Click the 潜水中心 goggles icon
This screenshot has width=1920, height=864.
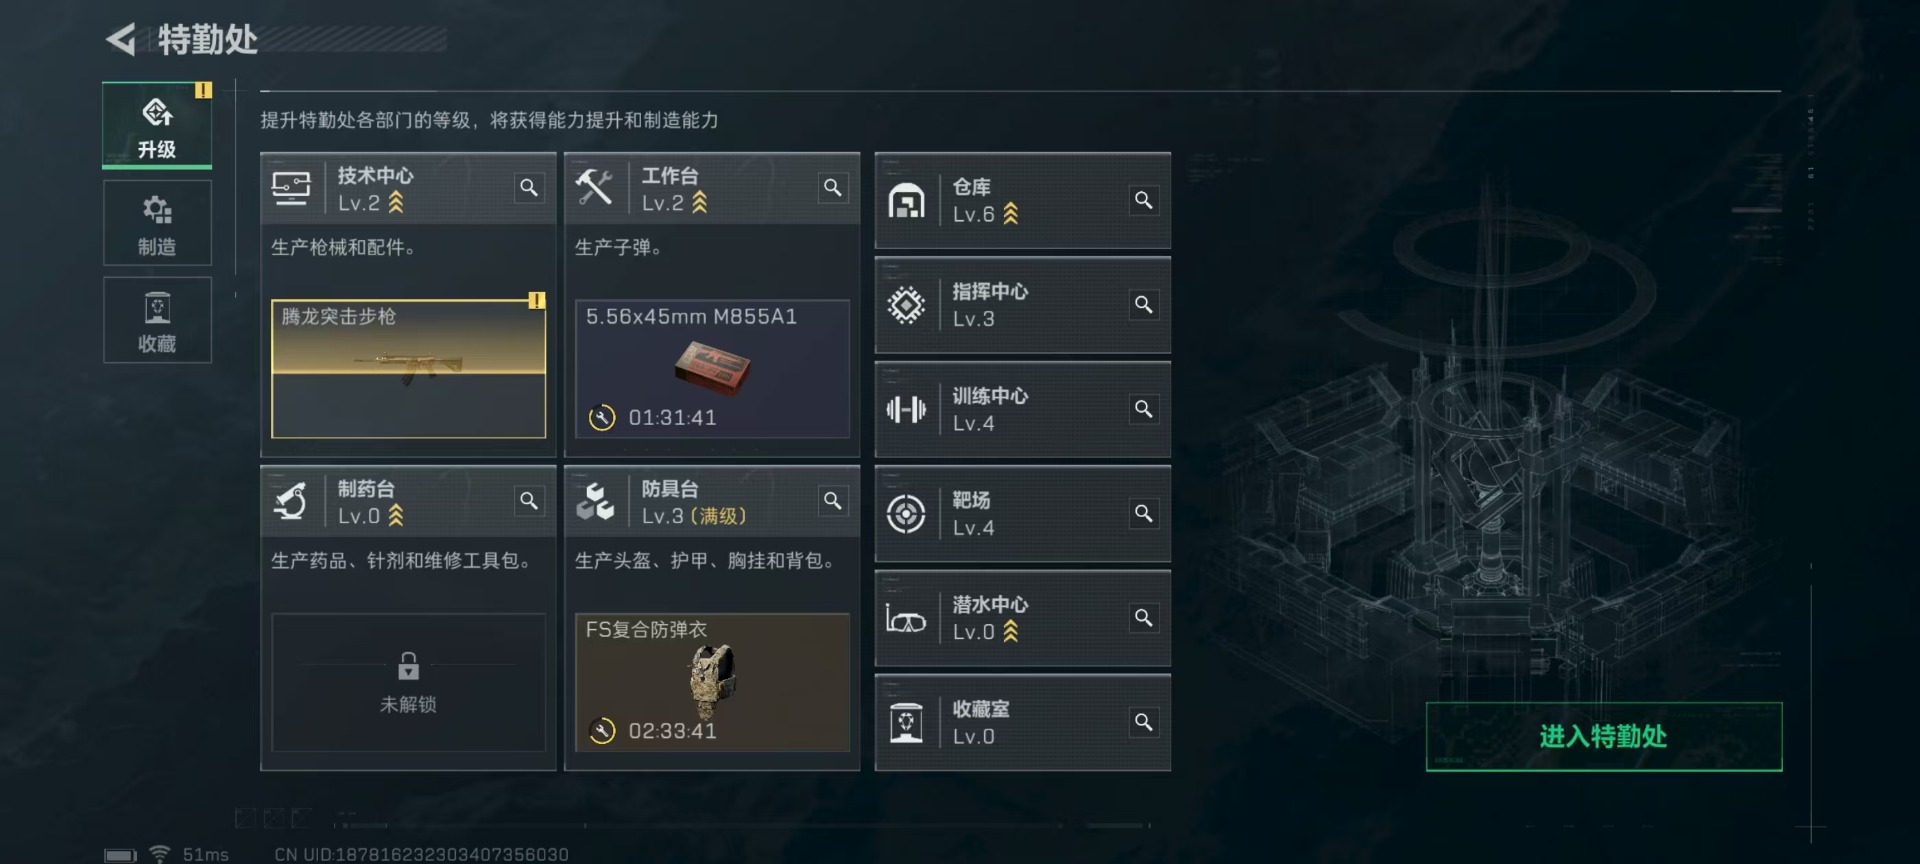point(906,618)
